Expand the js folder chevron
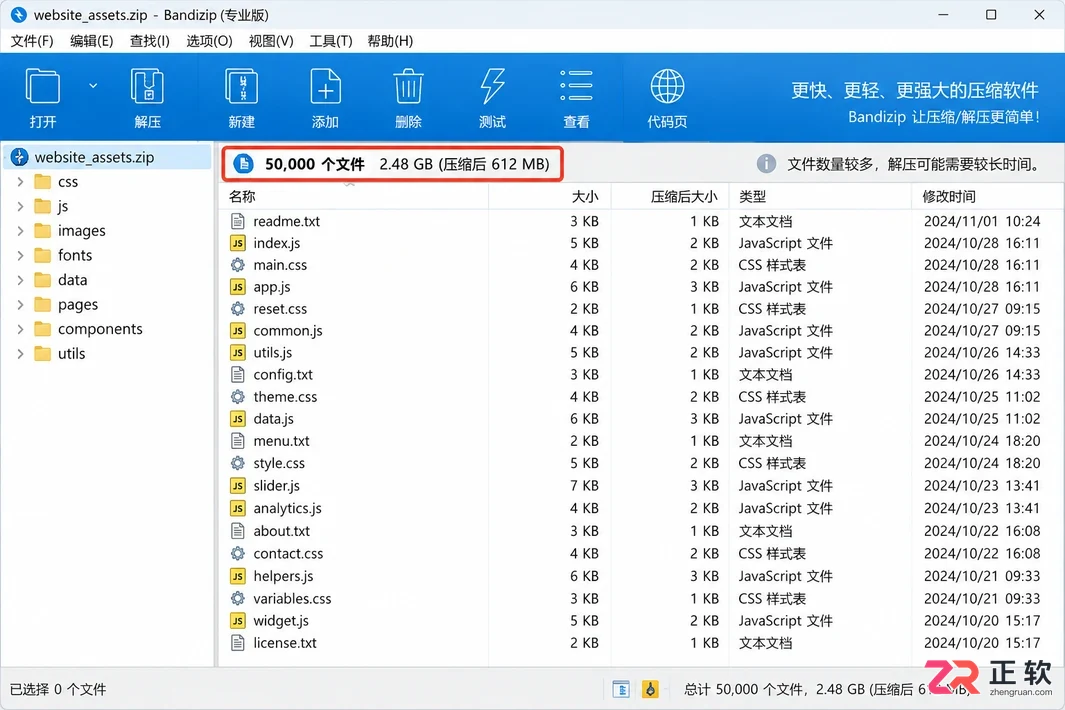This screenshot has height=710, width=1065. click(x=20, y=206)
